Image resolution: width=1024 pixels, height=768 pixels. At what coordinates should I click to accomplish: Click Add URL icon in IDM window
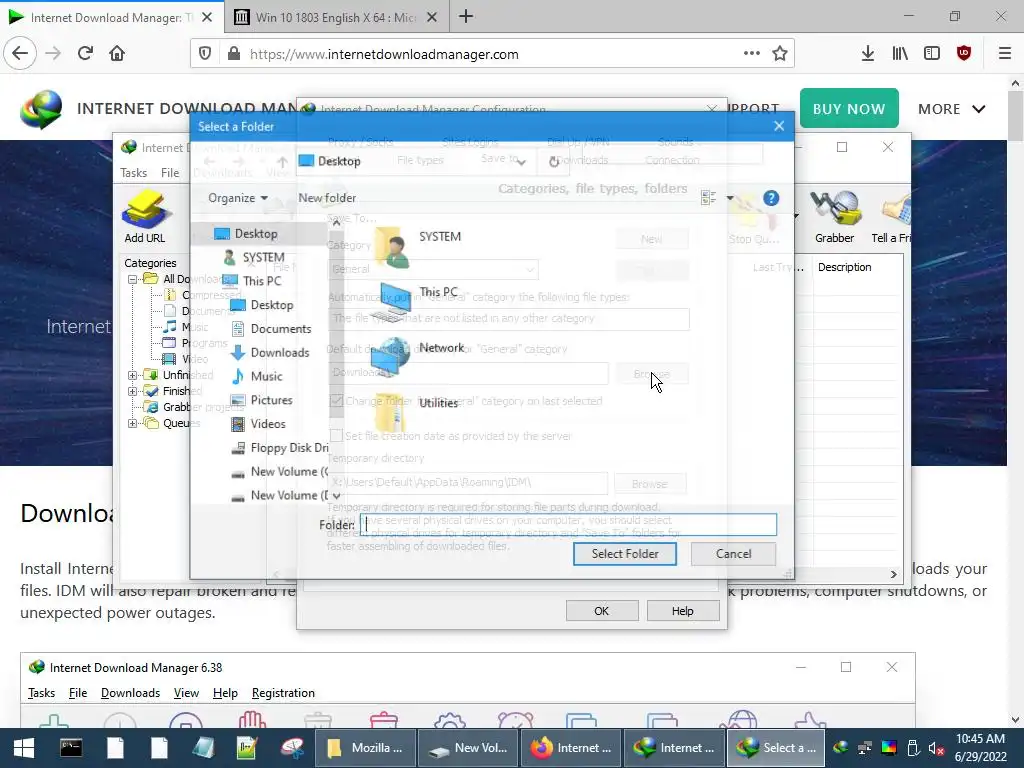145,216
